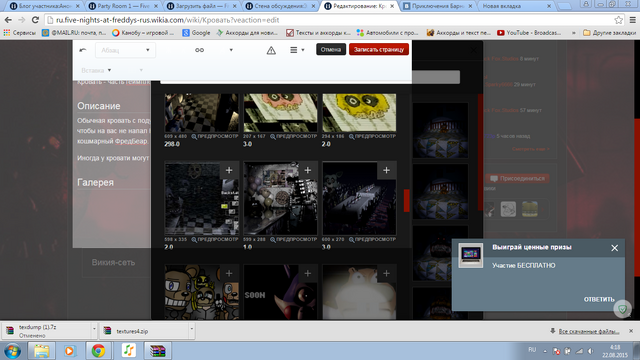Expand the Абзац paragraph format dropdown

(x=125, y=50)
